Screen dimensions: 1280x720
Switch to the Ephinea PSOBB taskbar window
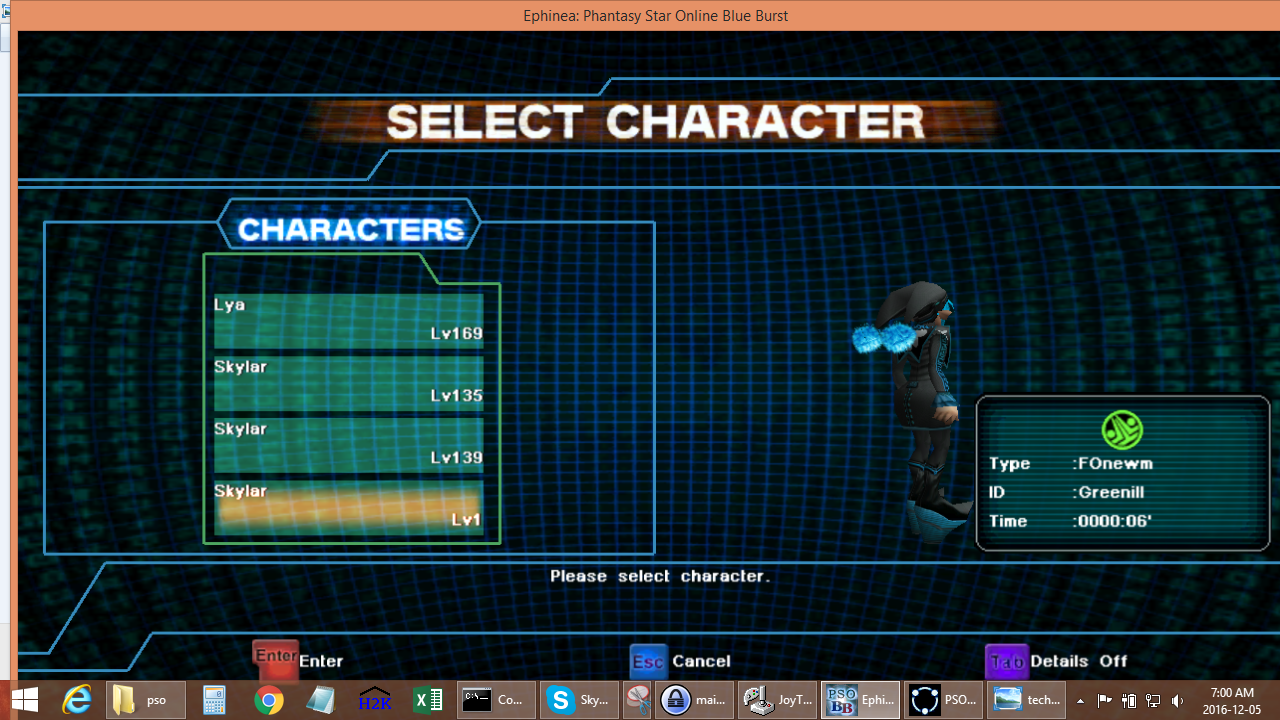point(860,700)
